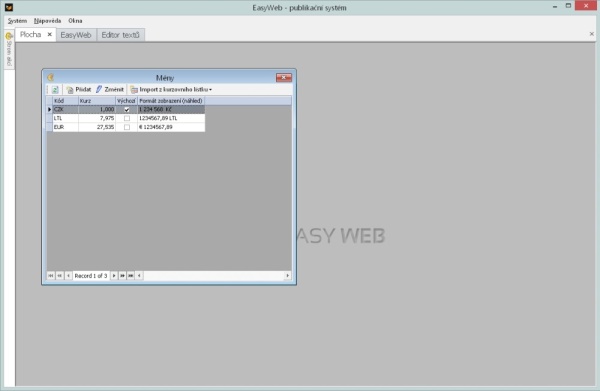Open the Systém menu
This screenshot has height=391, width=600.
point(17,21)
